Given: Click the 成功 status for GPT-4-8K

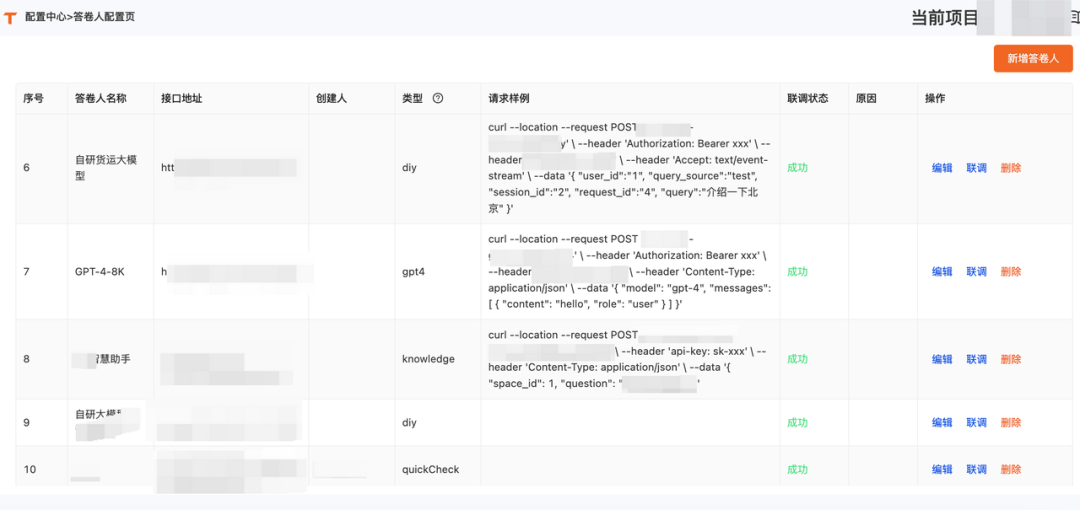Looking at the screenshot, I should click(798, 272).
